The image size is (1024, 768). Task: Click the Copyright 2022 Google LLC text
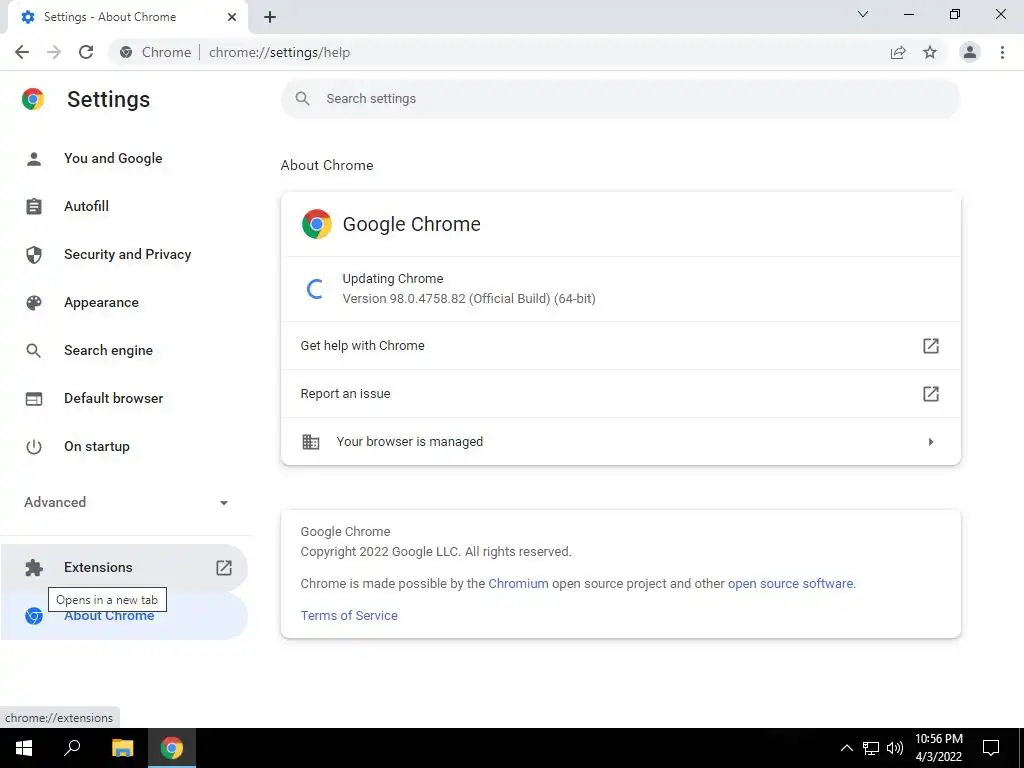click(x=436, y=552)
